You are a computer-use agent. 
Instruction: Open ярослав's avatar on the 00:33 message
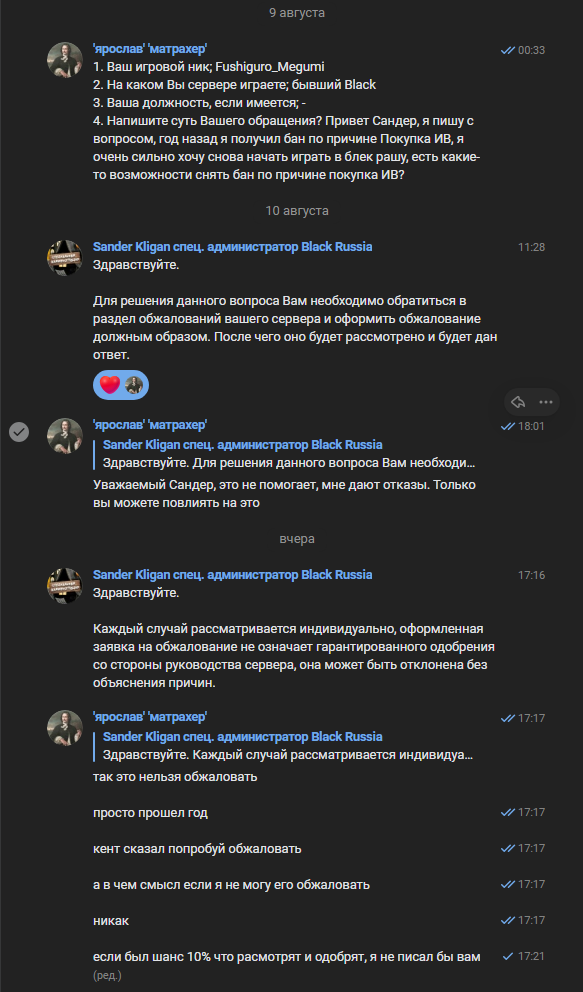[65, 60]
